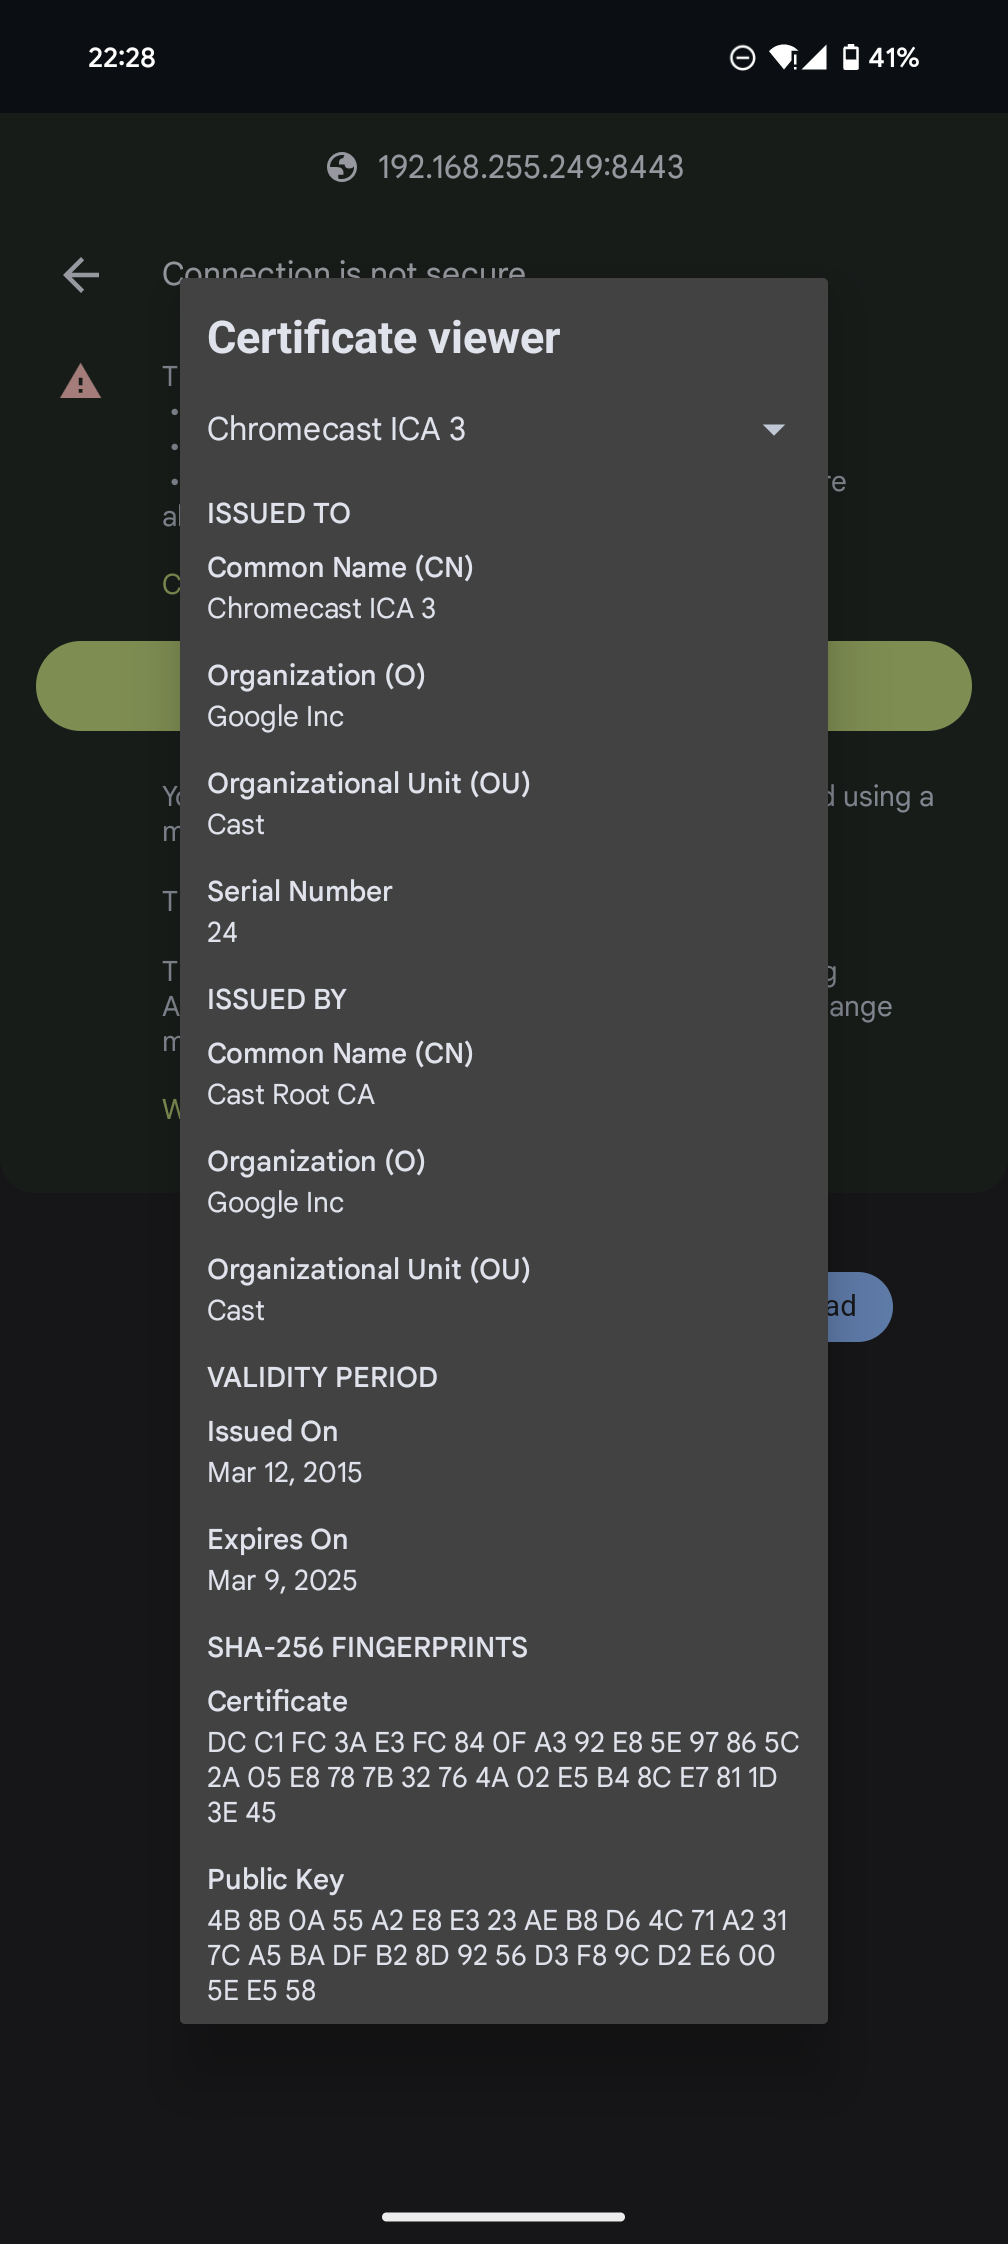Select the Chromecast ICA 3 dropdown label

[x=336, y=429]
